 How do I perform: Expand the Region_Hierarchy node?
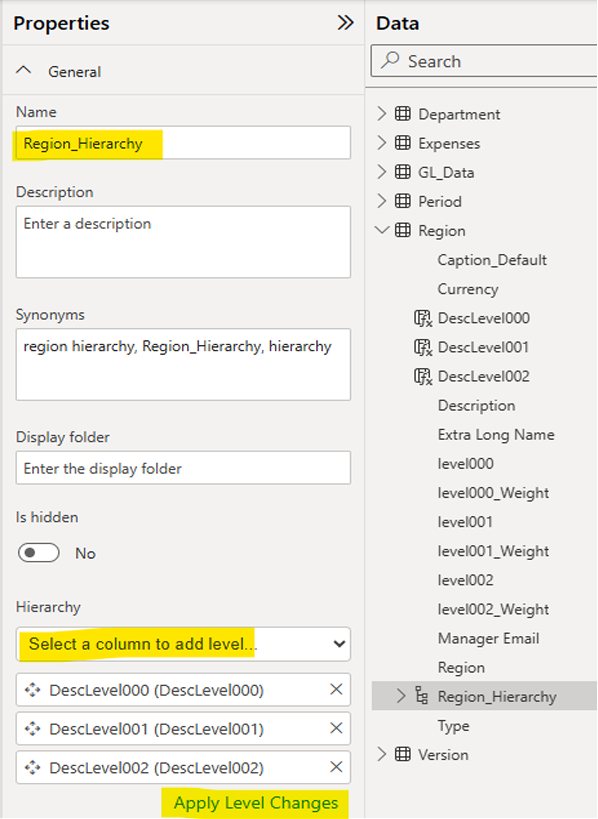coord(401,696)
